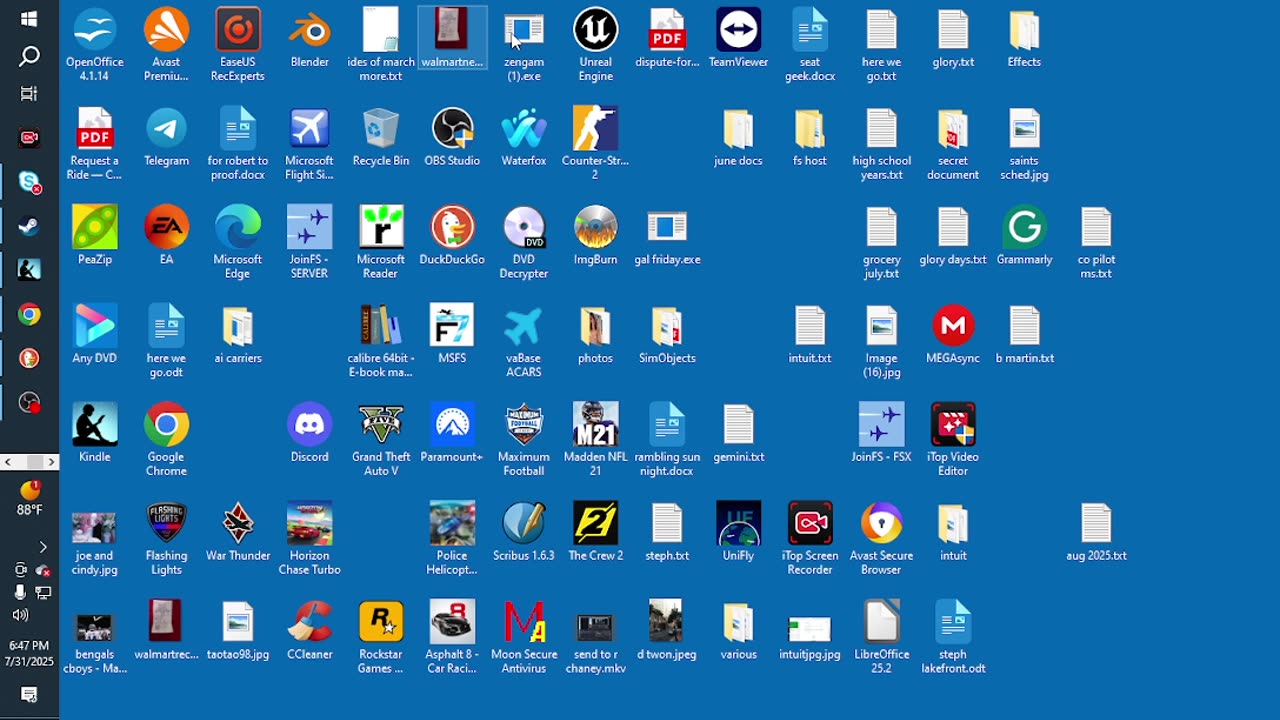Viewport: 1280px width, 720px height.
Task: Open the Windows Start menu
Action: click(x=29, y=19)
